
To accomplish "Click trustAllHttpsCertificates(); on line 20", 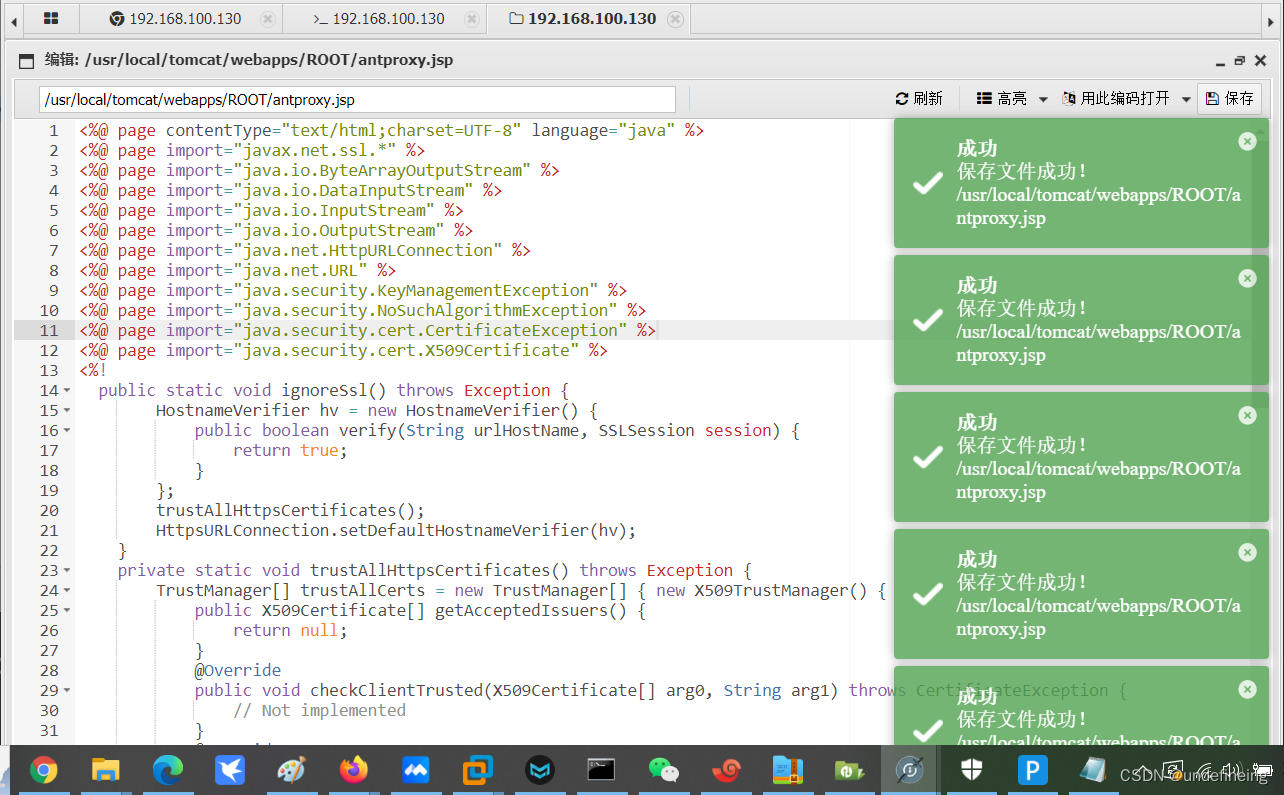I will (290, 510).
